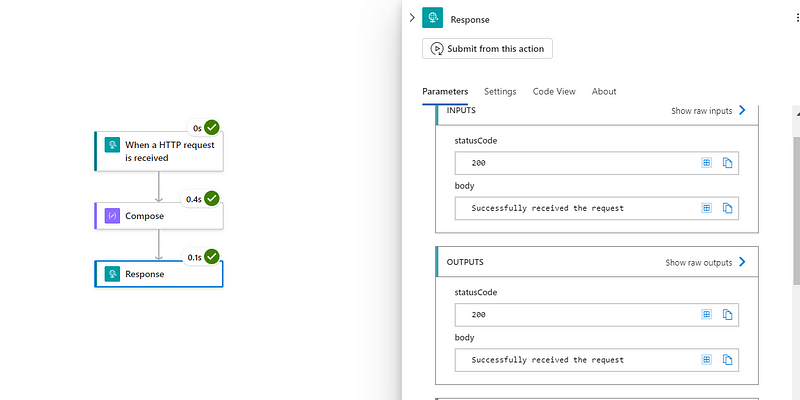
Task: Open the Code View tab
Action: pyautogui.click(x=554, y=91)
